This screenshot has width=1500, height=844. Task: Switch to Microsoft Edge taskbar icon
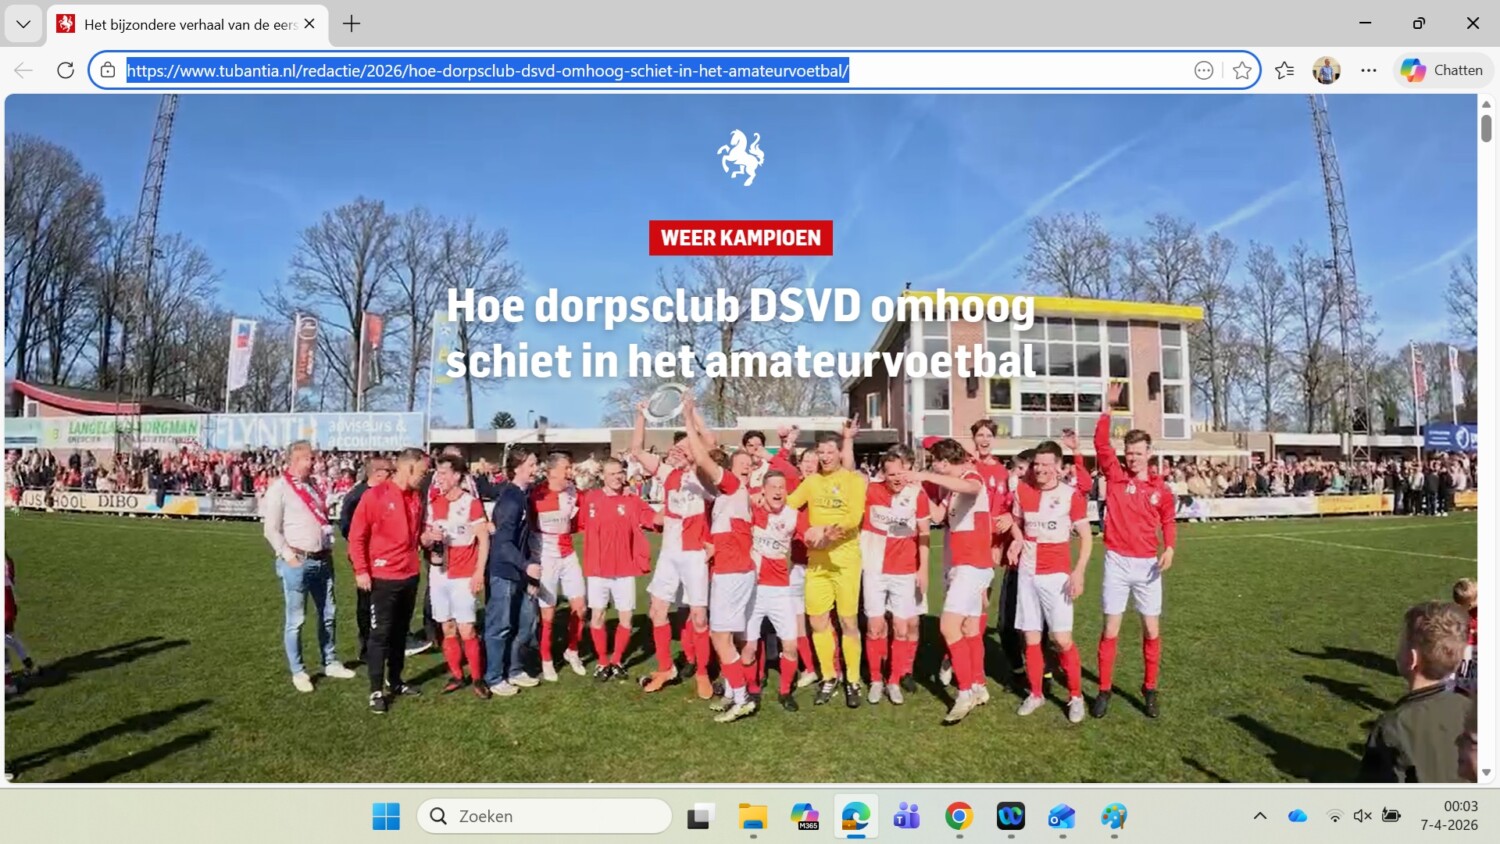click(856, 816)
